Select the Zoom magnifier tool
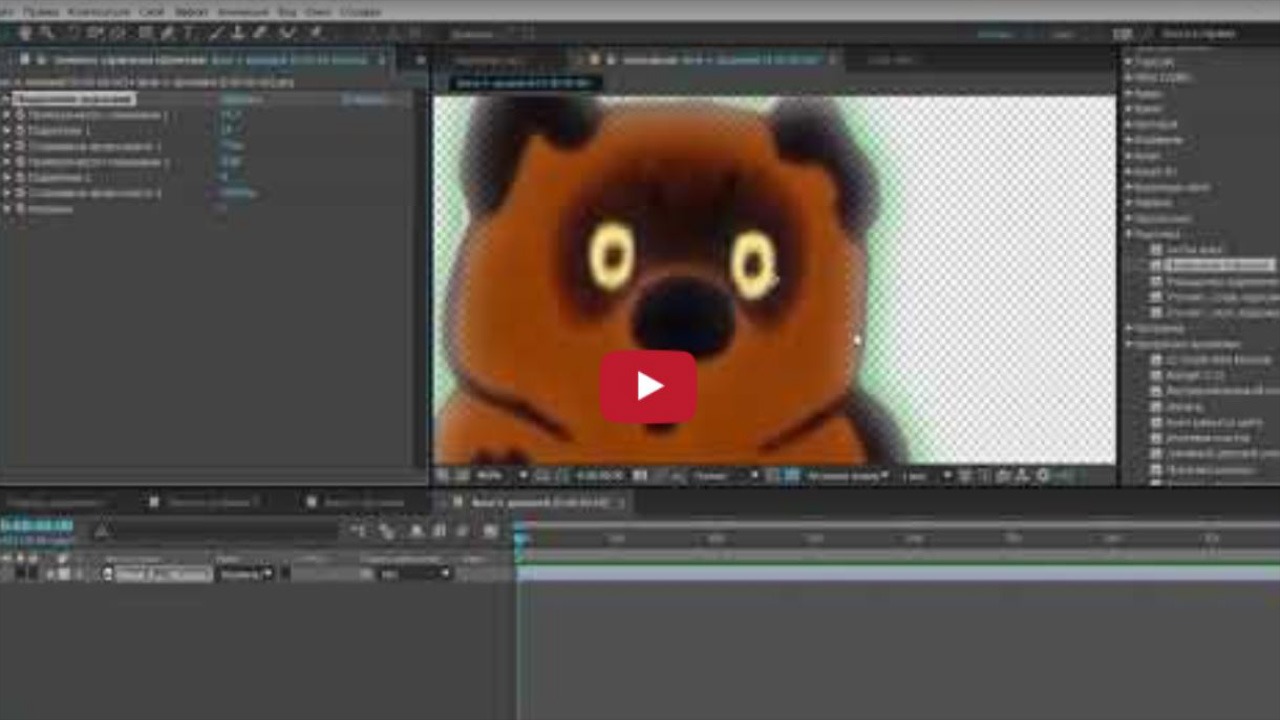This screenshot has width=1280, height=720. [47, 33]
